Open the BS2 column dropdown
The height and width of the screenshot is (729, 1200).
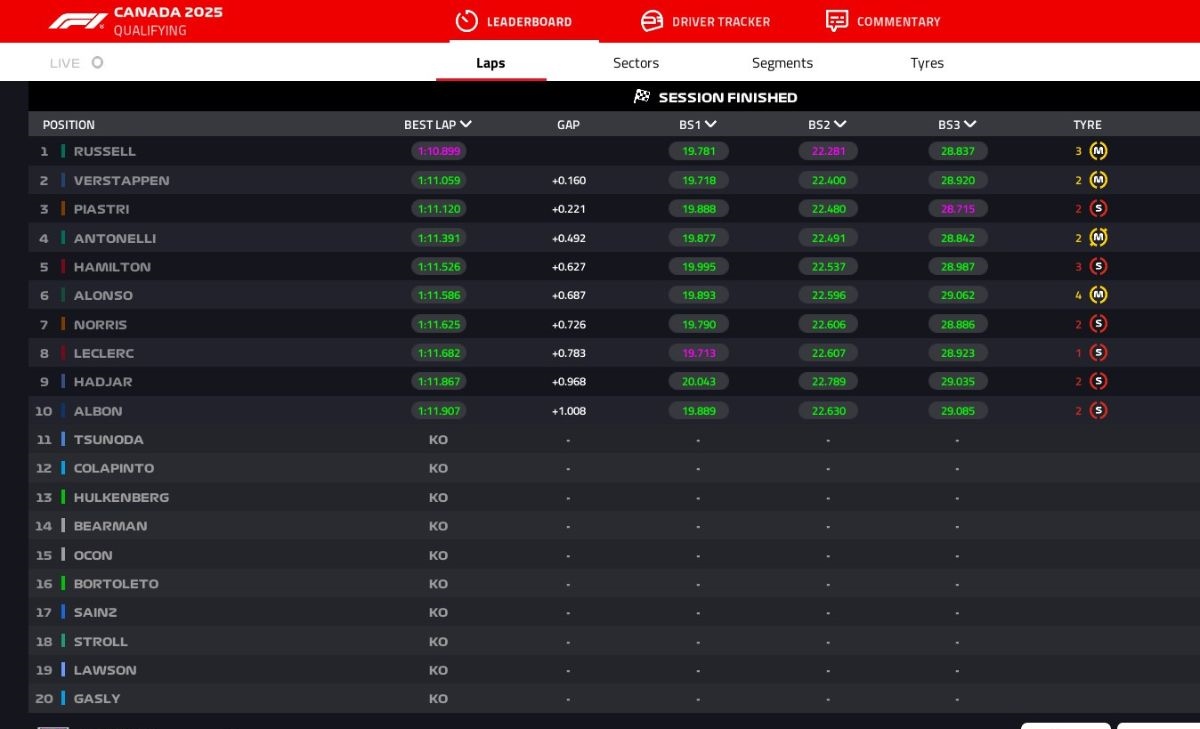click(840, 125)
